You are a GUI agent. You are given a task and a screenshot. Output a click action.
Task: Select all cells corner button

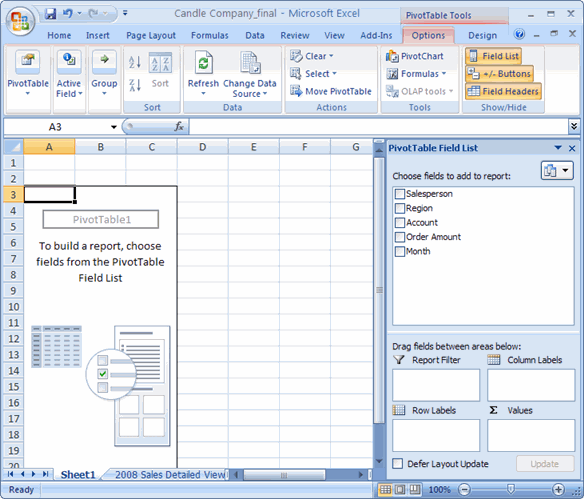pos(13,147)
